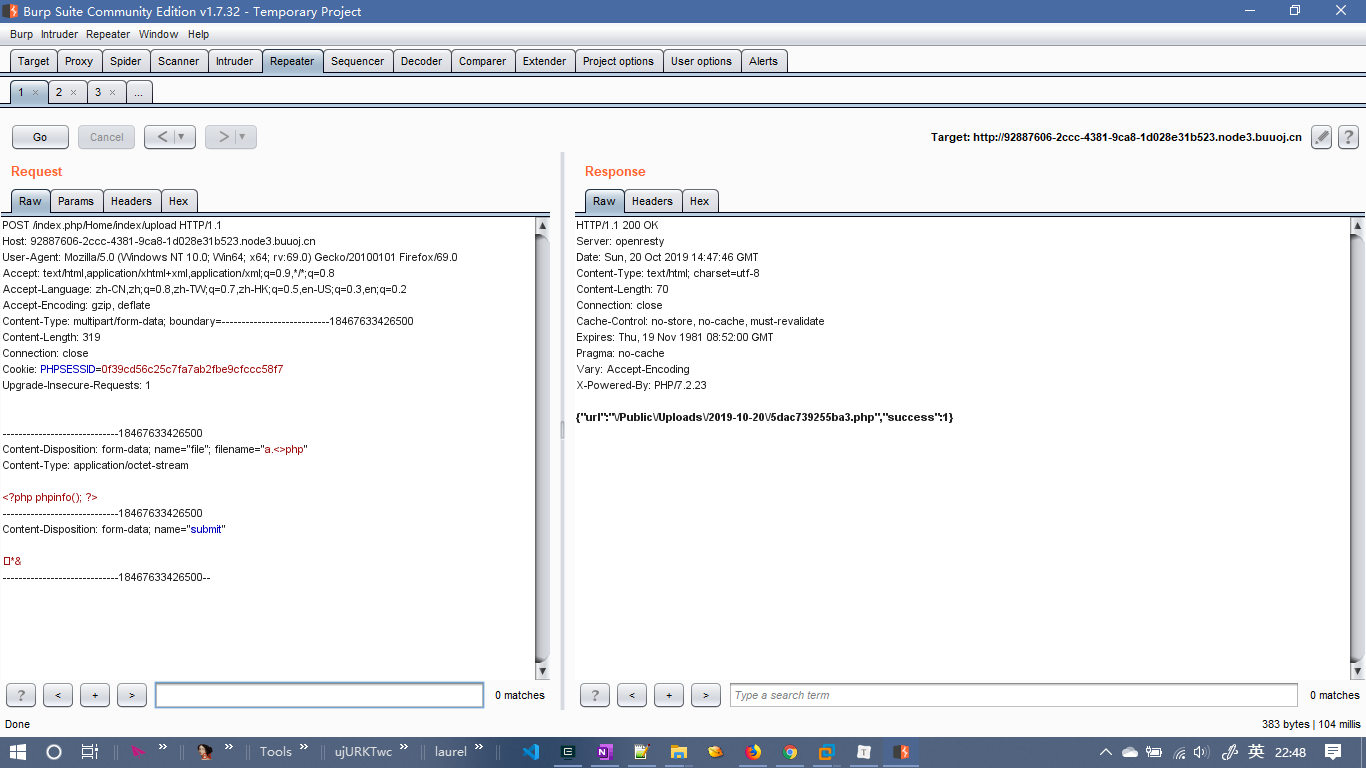The height and width of the screenshot is (768, 1366).
Task: Click request search help question button
Action: tap(21, 695)
